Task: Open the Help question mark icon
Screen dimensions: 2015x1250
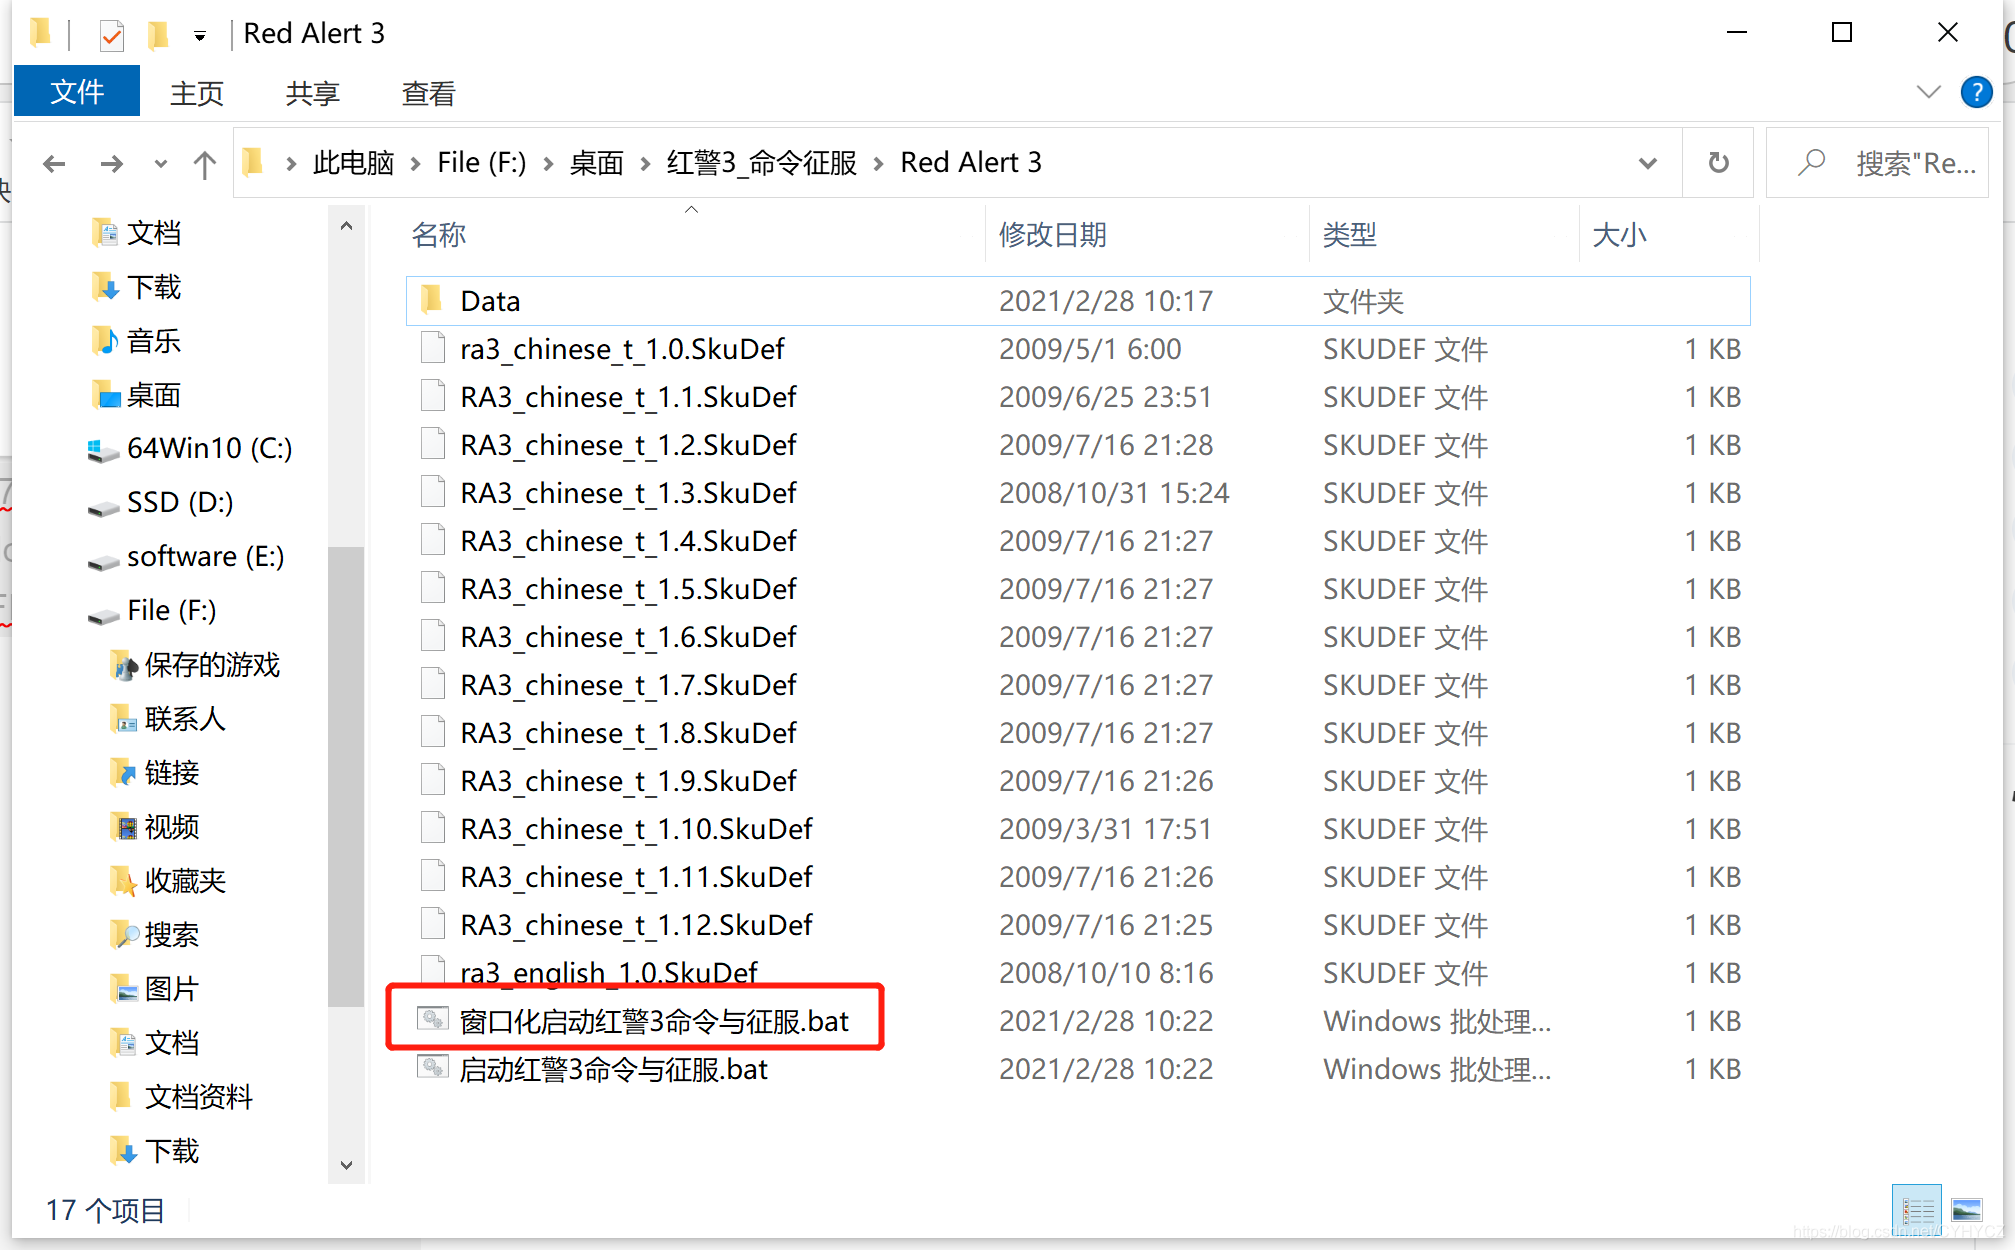Action: tap(1976, 92)
